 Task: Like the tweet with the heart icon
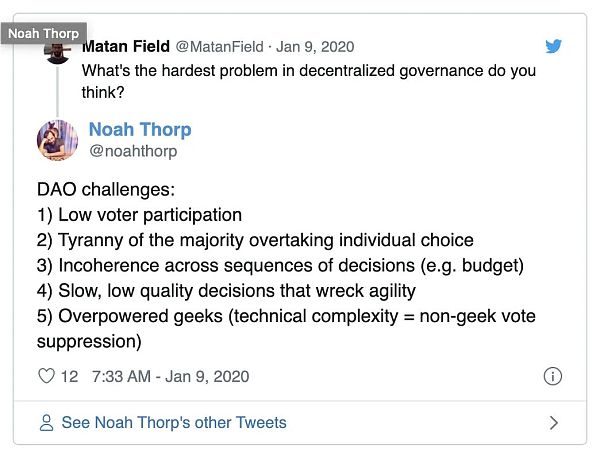[x=46, y=377]
